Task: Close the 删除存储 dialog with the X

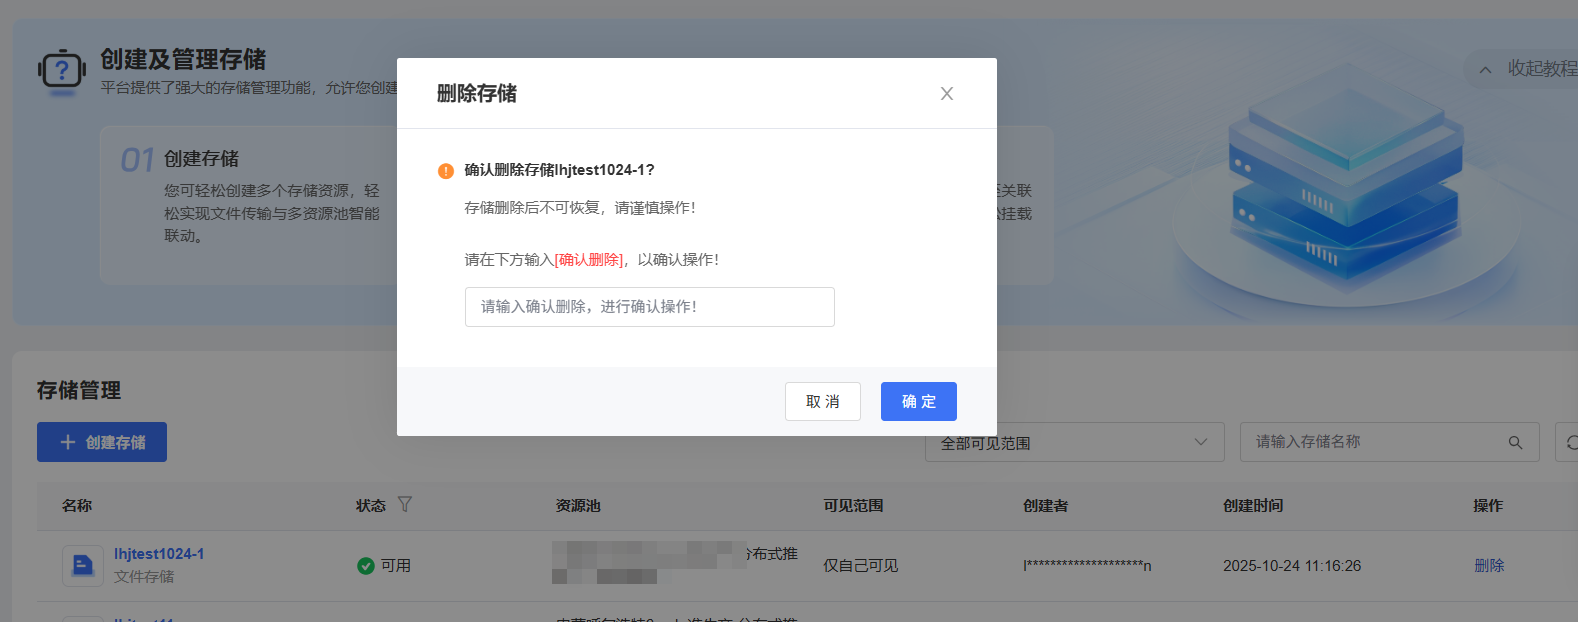Action: 946,94
